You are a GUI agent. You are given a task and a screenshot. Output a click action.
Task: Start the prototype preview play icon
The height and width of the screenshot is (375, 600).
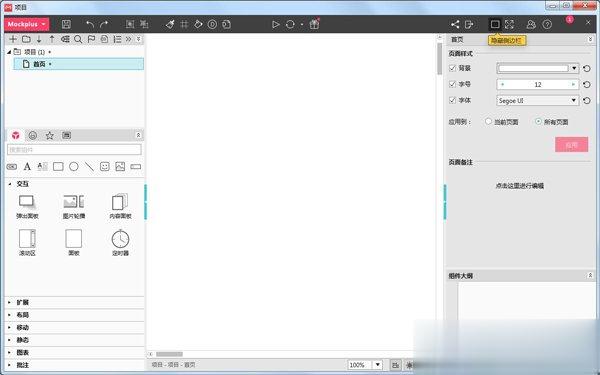tap(276, 24)
